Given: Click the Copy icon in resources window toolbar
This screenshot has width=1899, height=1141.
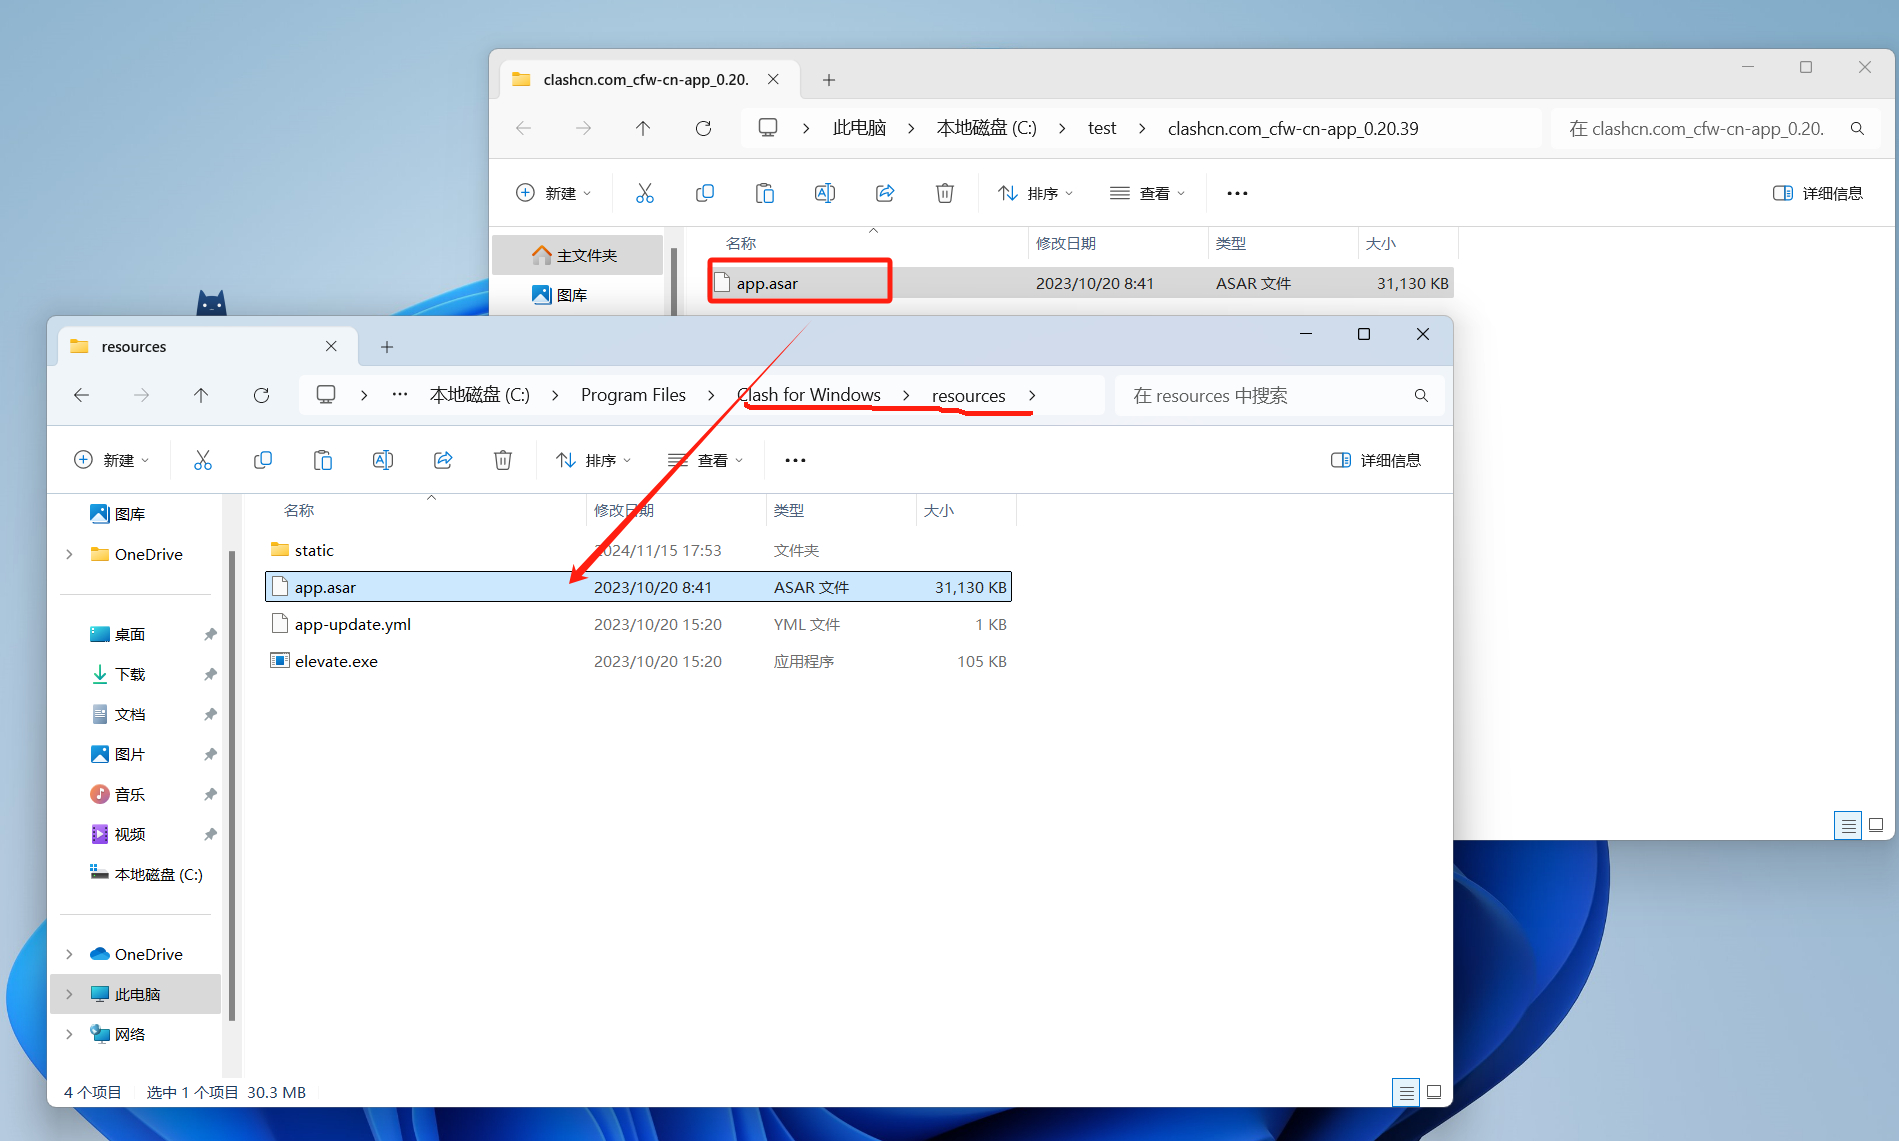Looking at the screenshot, I should coord(263,460).
